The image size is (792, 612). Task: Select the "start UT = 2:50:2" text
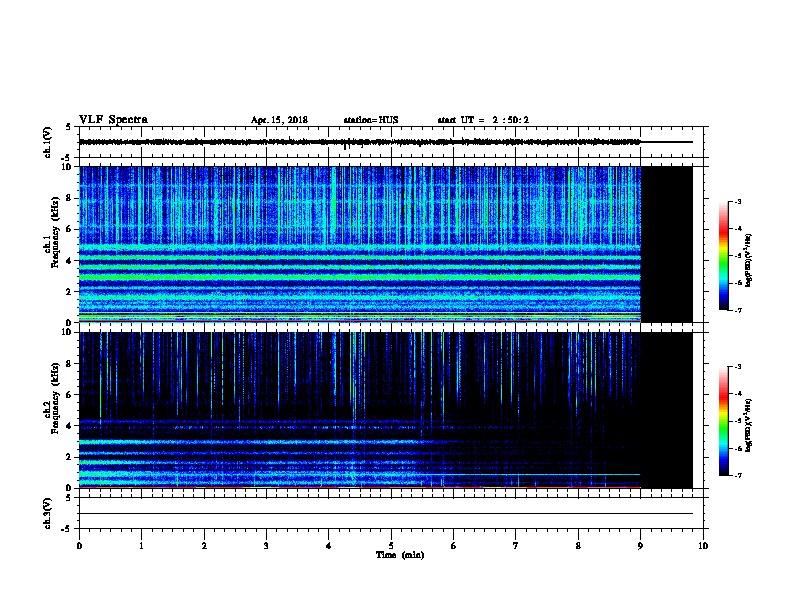pyautogui.click(x=483, y=120)
